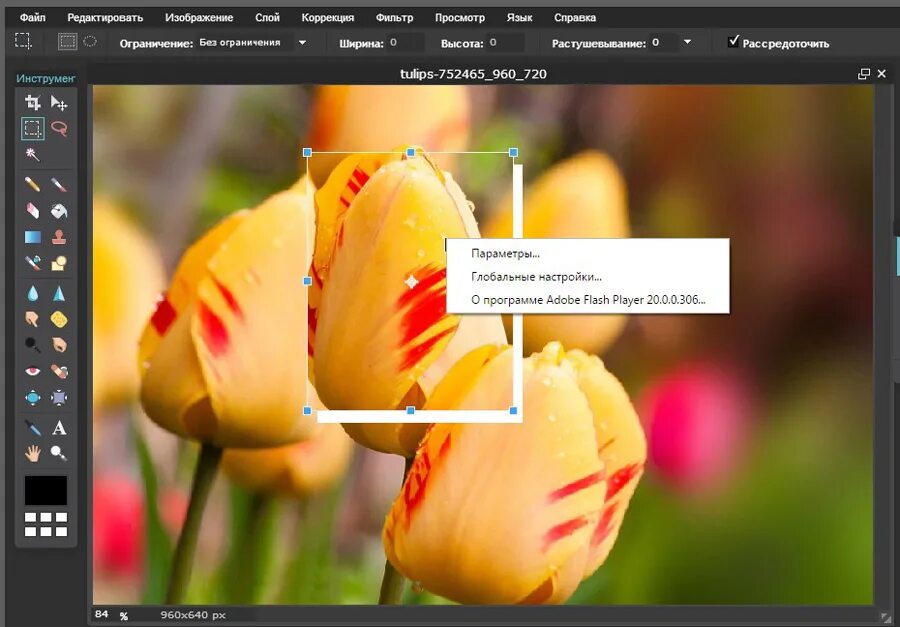Viewport: 900px width, 627px height.
Task: Select the Paint Bucket tool
Action: point(59,211)
